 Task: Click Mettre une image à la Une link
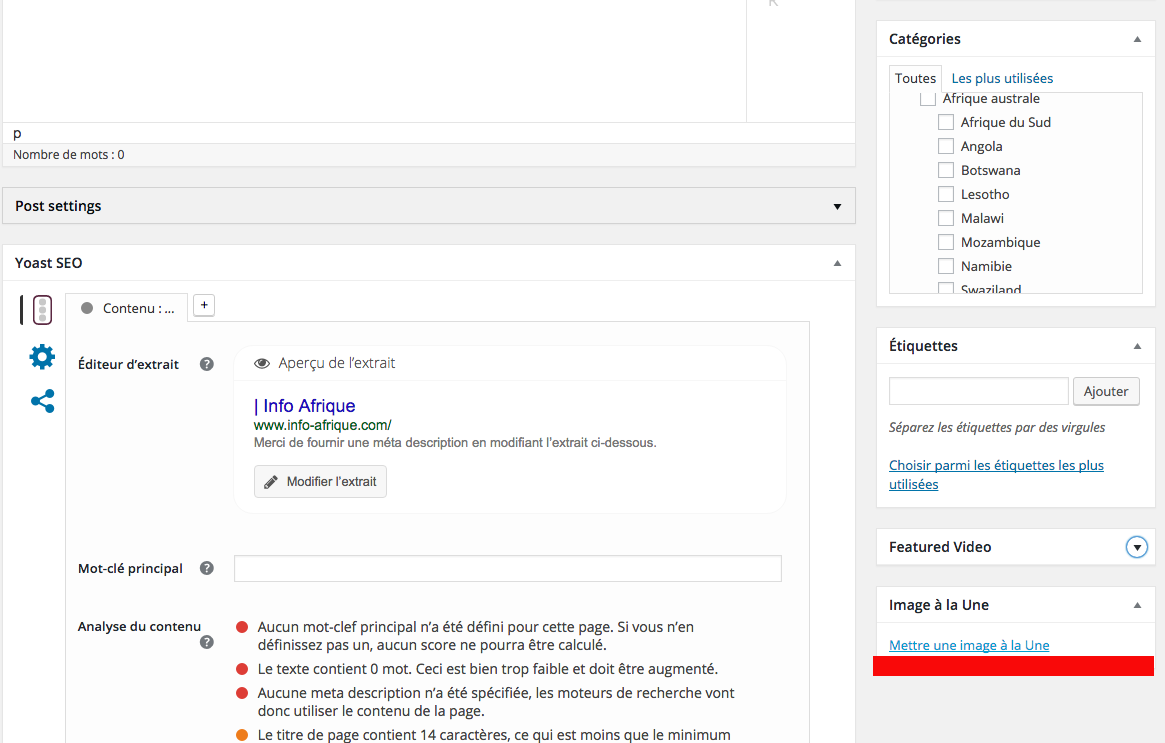[x=969, y=645]
